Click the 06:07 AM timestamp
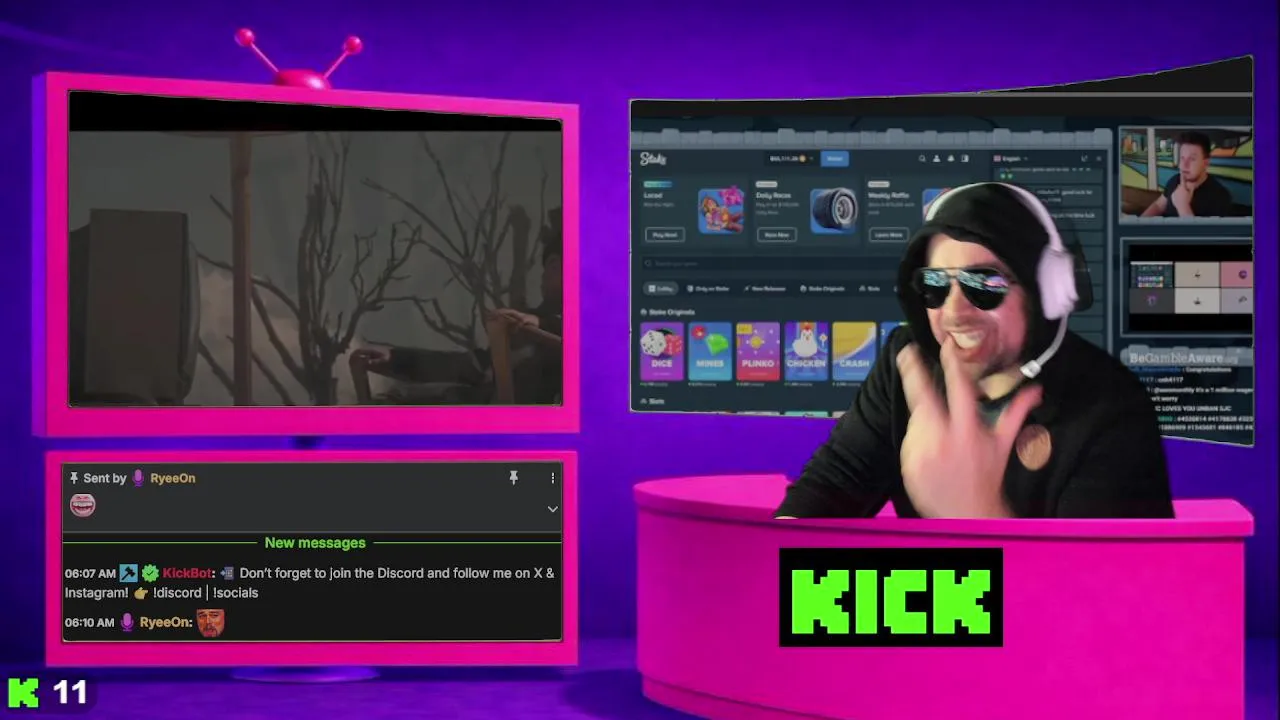The height and width of the screenshot is (720, 1280). click(90, 574)
